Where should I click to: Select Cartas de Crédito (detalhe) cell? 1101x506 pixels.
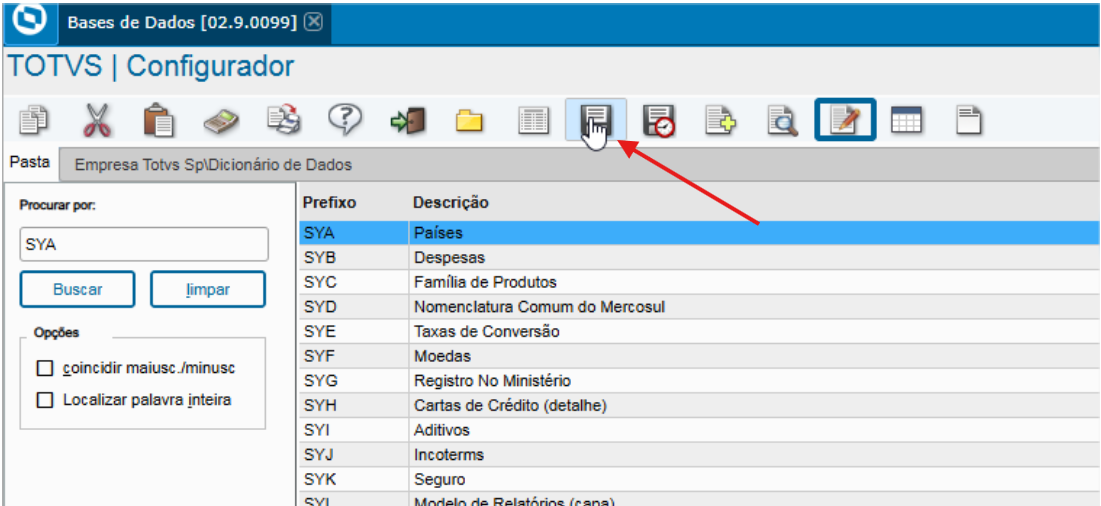click(754, 405)
